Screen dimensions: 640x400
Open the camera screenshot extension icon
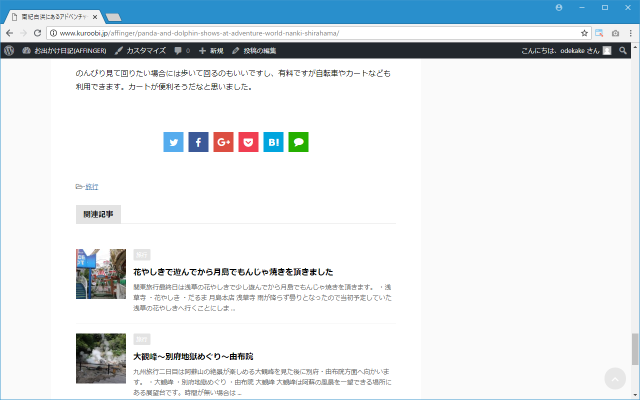[615, 33]
